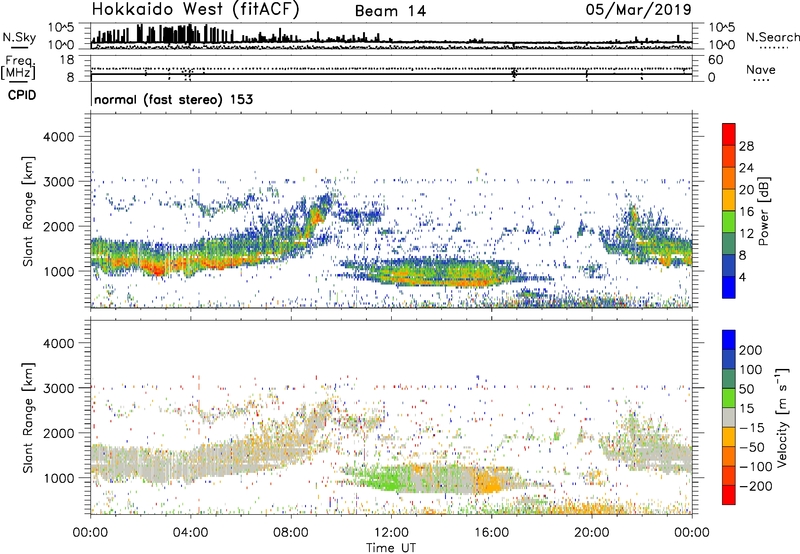
Task: Click the "100" tick on the velocity colorbar
Action: [751, 370]
